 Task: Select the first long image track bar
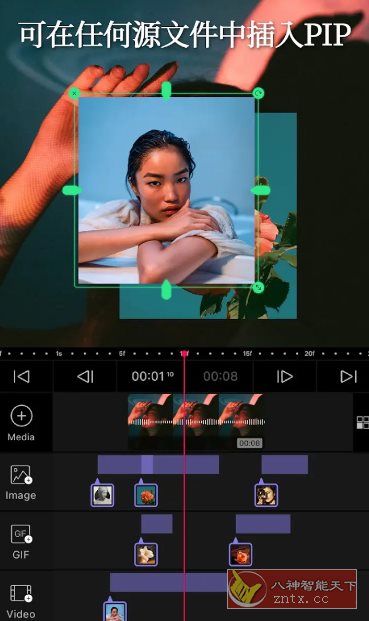tap(158, 465)
